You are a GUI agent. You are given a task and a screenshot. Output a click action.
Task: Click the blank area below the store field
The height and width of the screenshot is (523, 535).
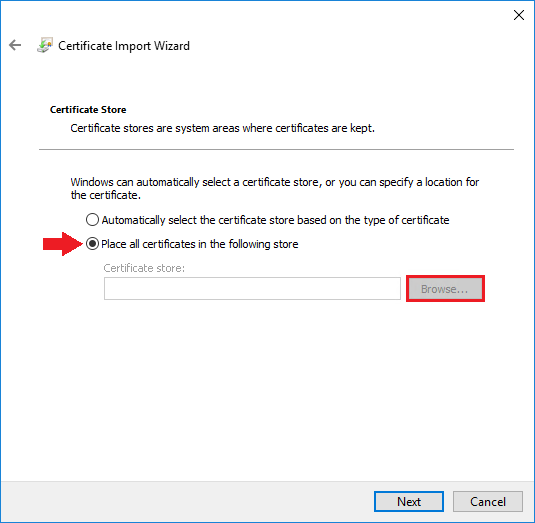[x=268, y=389]
